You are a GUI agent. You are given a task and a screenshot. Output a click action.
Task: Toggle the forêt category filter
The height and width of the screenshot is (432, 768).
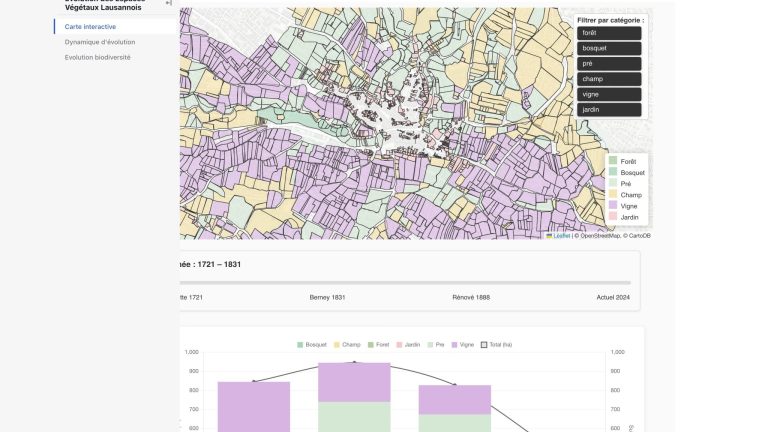[608, 33]
